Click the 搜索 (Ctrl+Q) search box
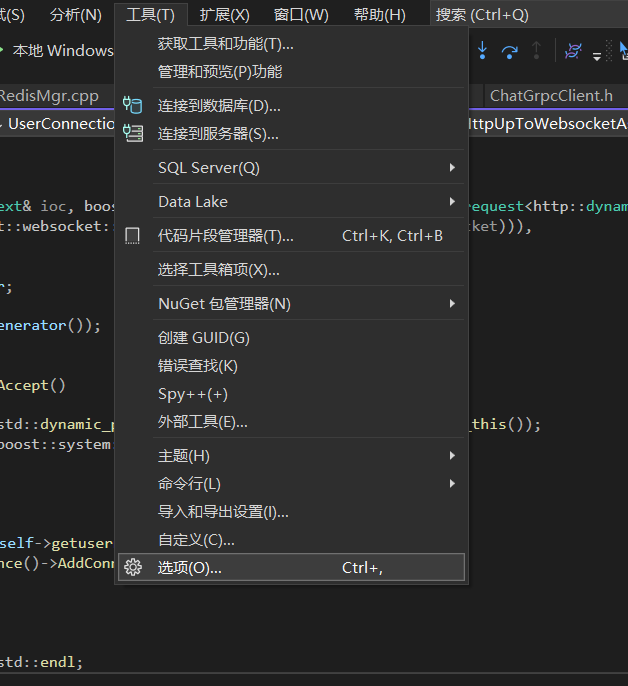 [x=529, y=15]
